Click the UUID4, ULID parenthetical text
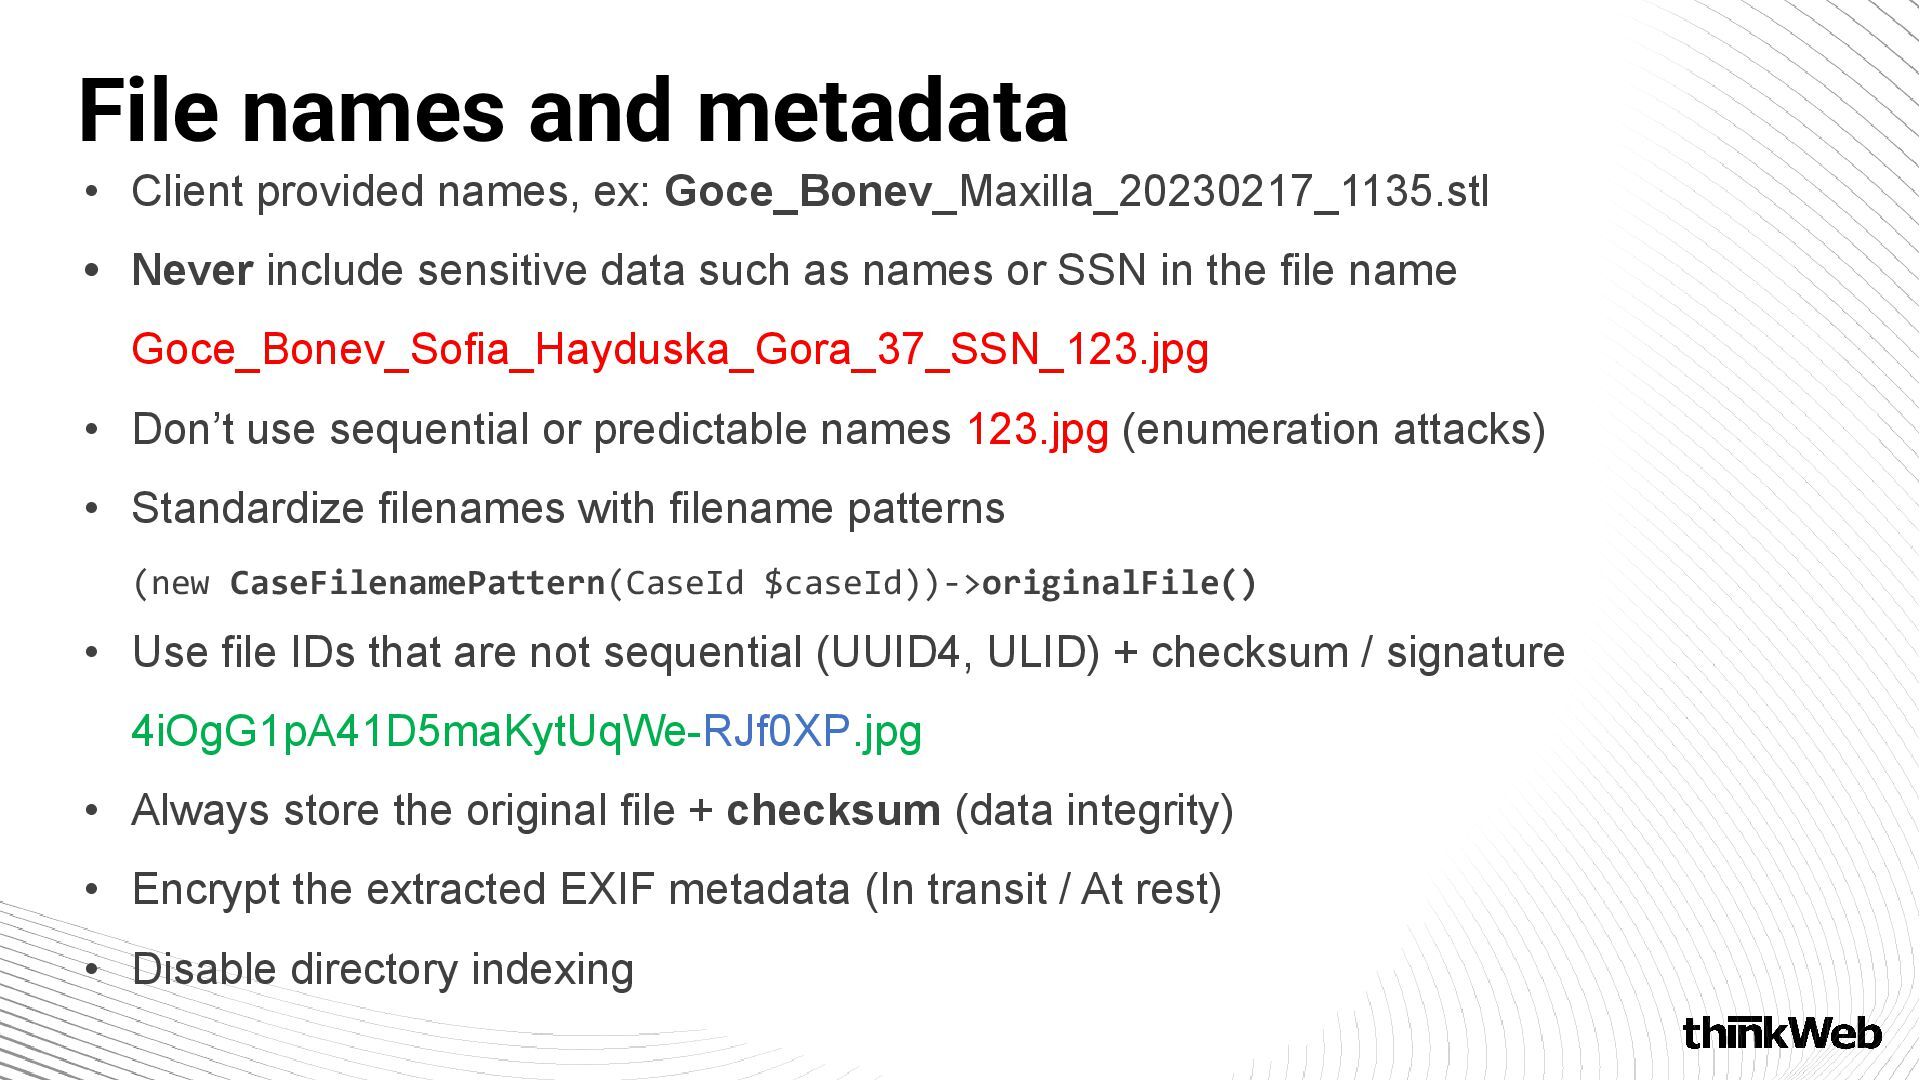The height and width of the screenshot is (1080, 1920). 958,652
